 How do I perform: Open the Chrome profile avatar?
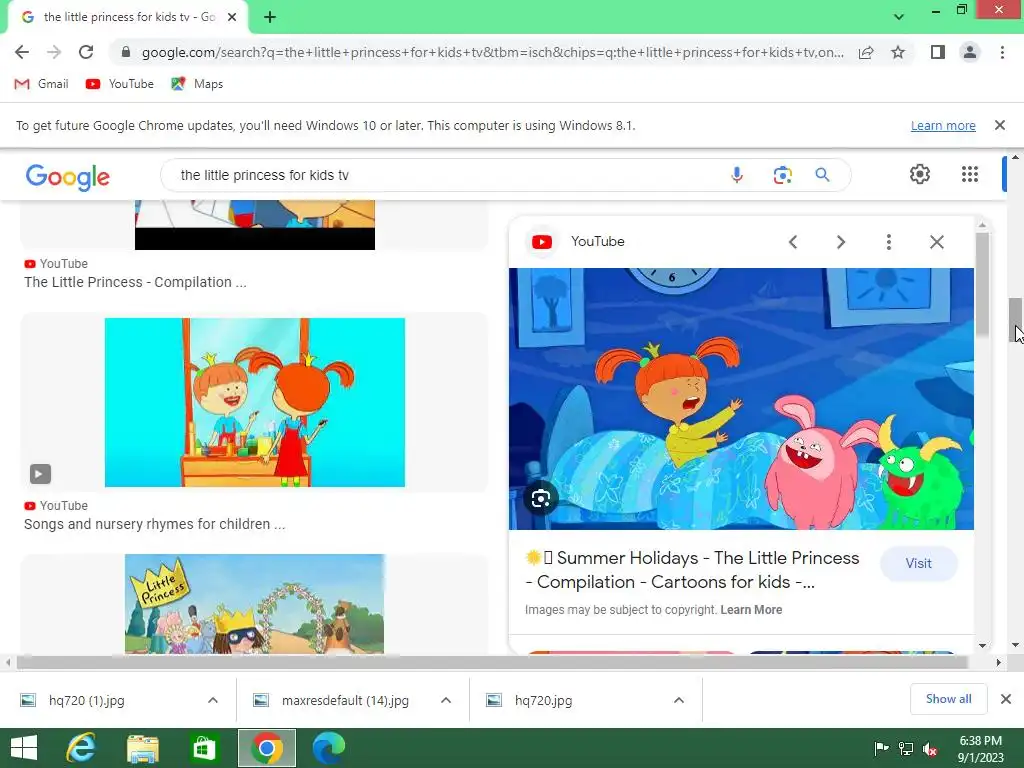[x=970, y=52]
